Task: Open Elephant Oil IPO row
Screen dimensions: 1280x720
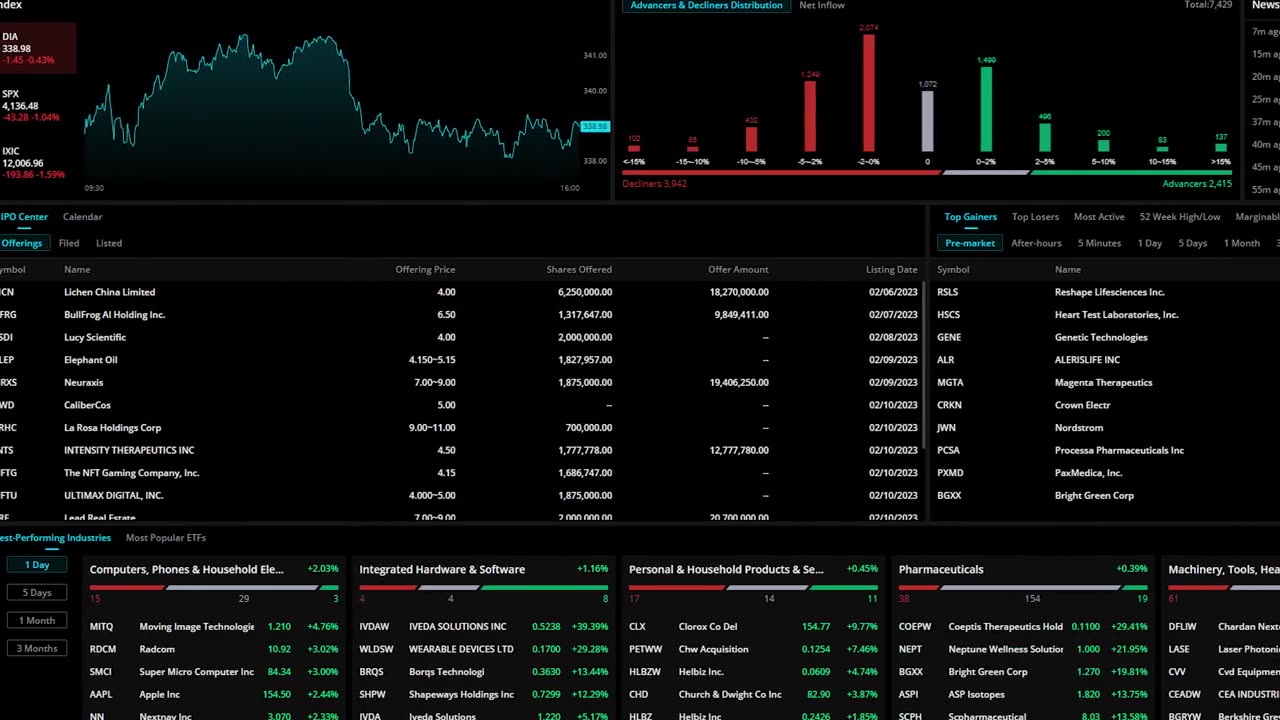Action: [460, 360]
